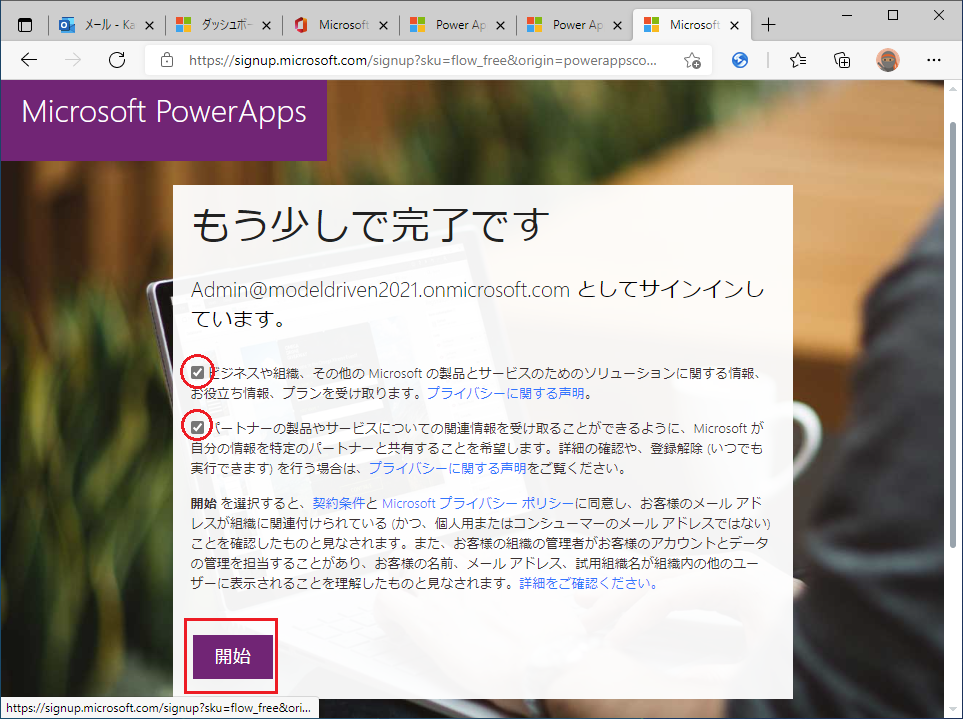Maximize the Edge browser window
Viewport: 963px width, 719px height.
coord(893,15)
